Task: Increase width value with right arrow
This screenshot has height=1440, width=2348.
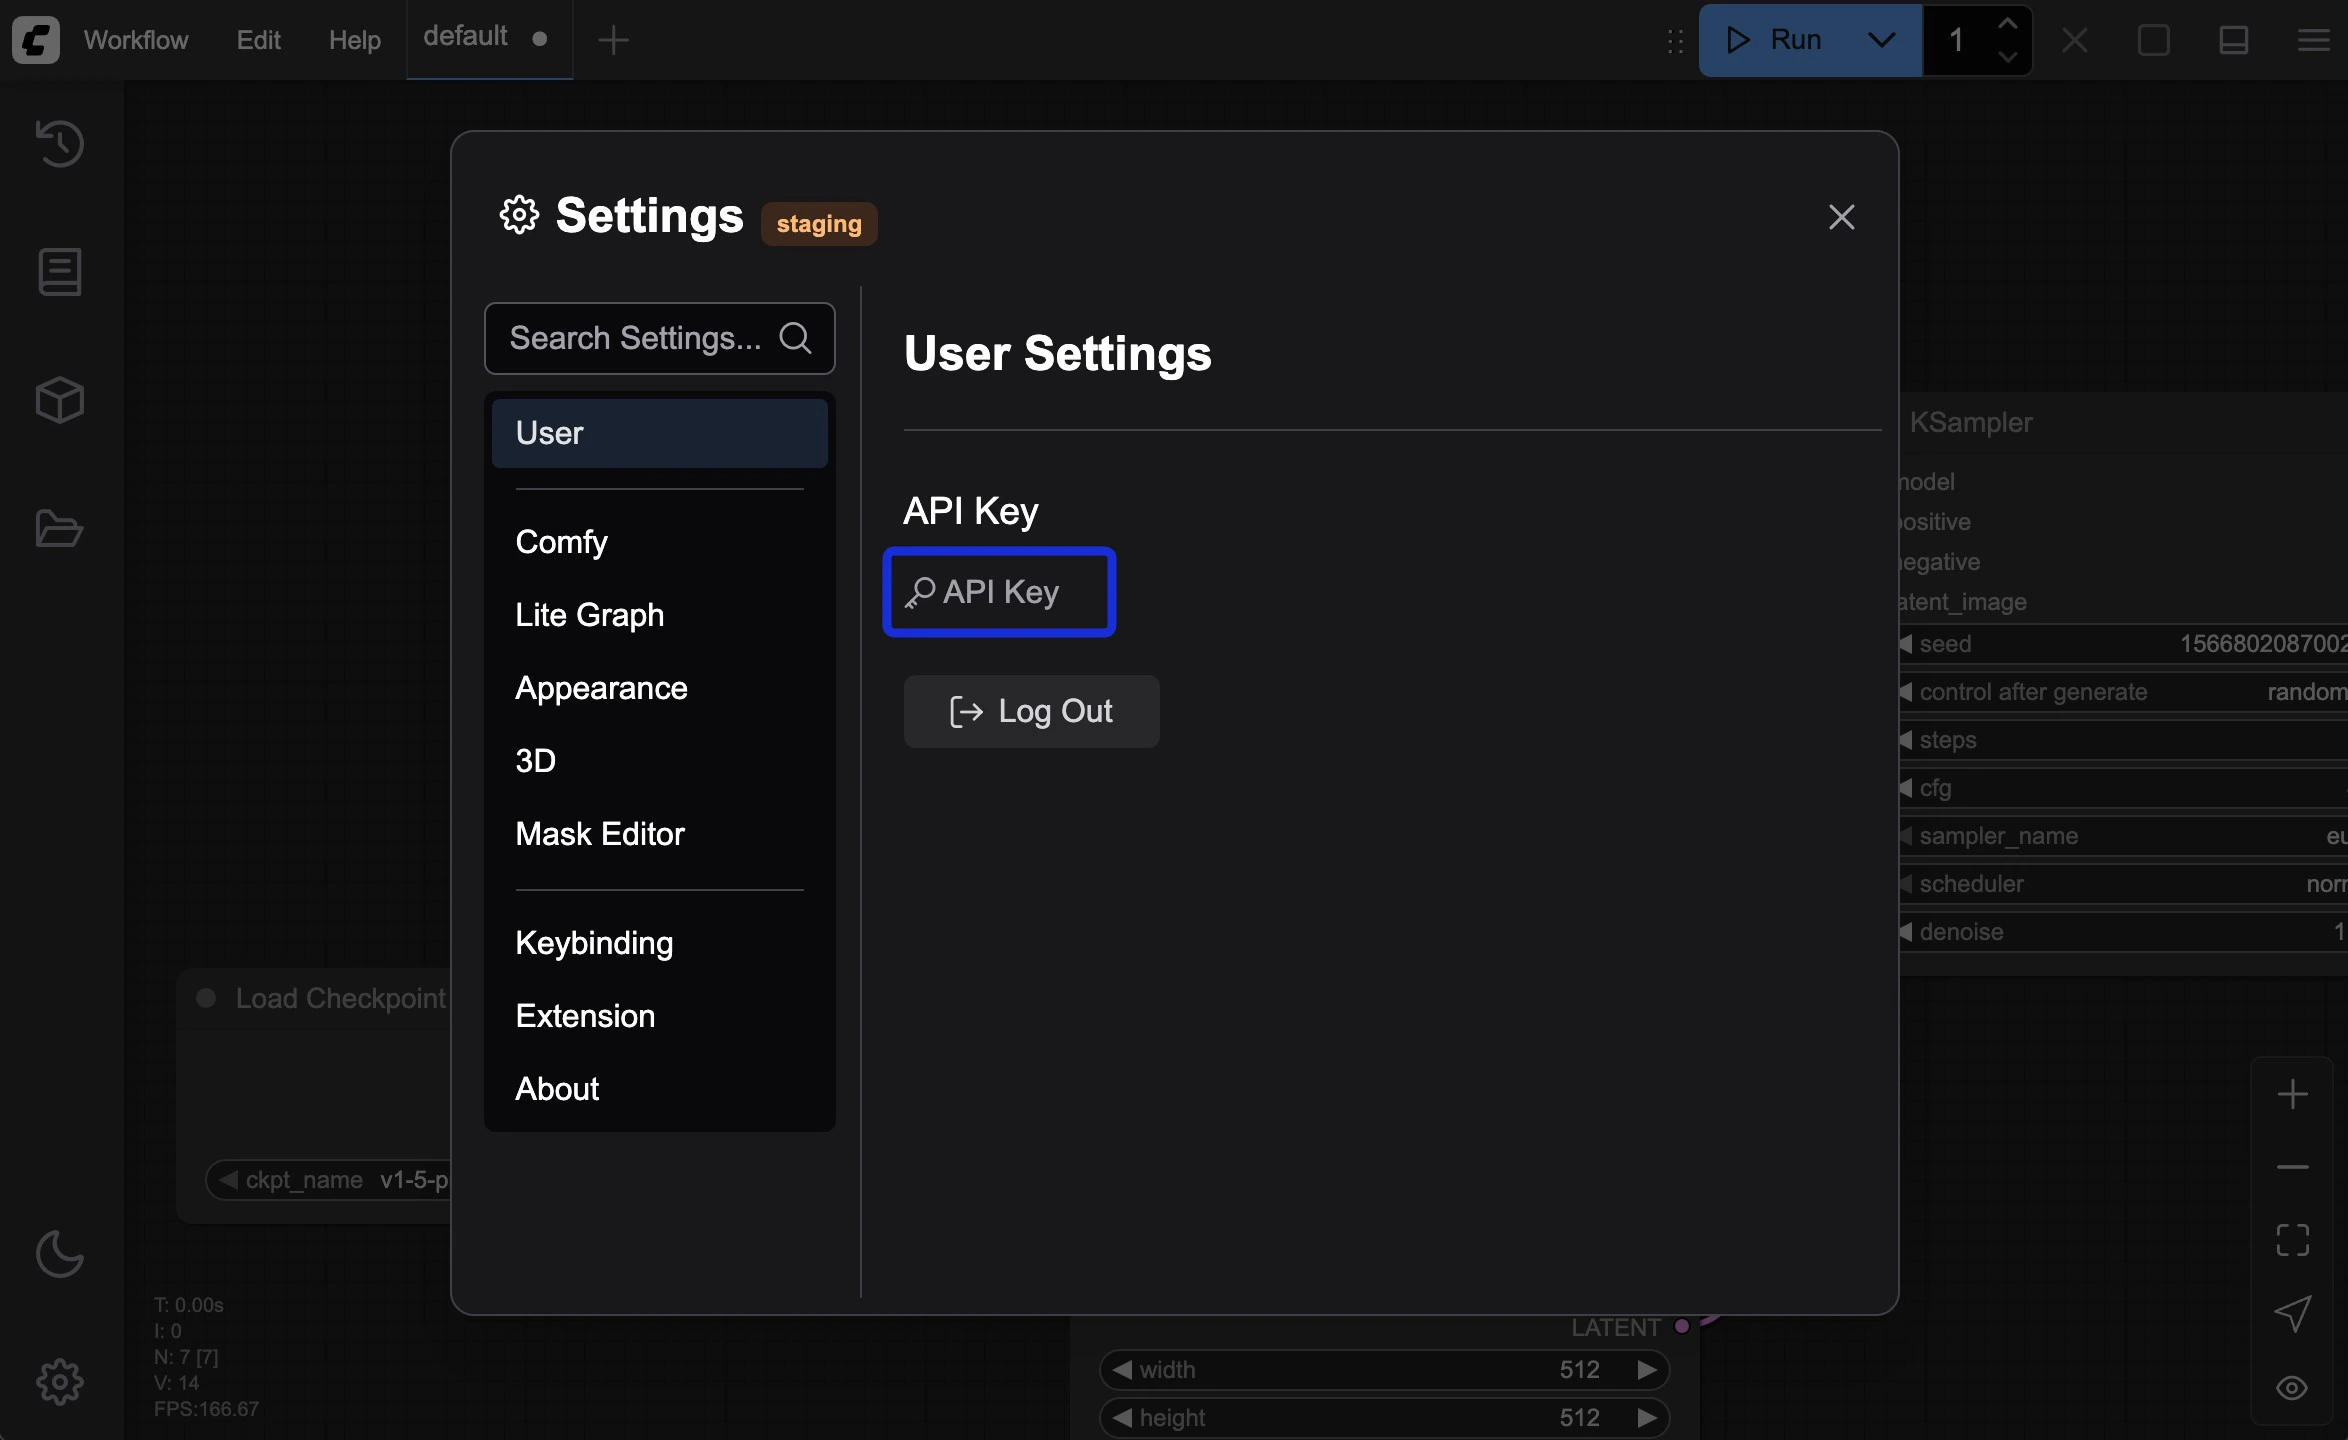Action: coord(1646,1370)
